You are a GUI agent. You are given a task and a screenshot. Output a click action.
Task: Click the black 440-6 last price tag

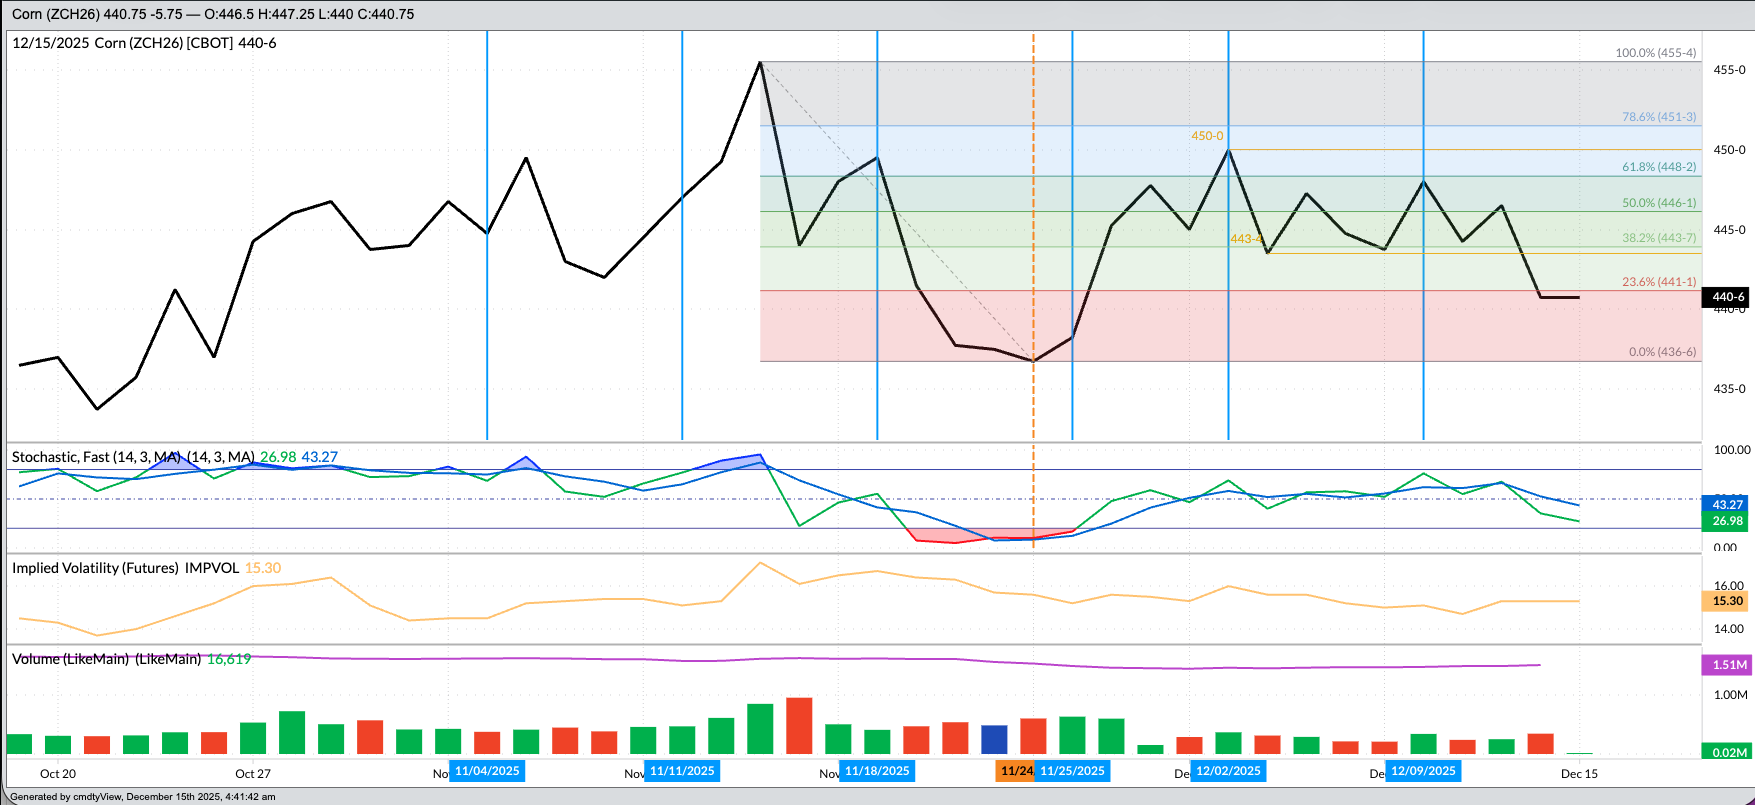point(1727,297)
